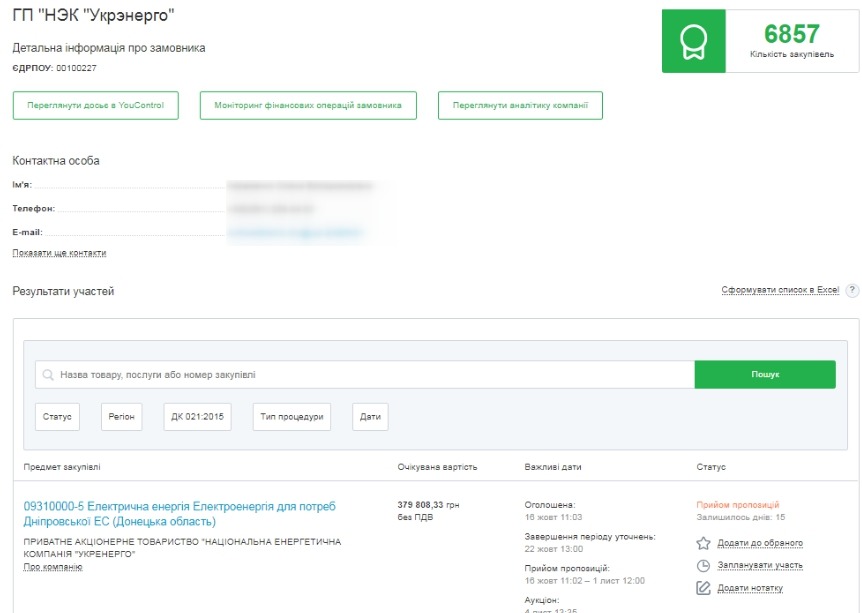This screenshot has width=862, height=613.
Task: Show more contacts via Показати ще контакти
Action: tap(59, 253)
